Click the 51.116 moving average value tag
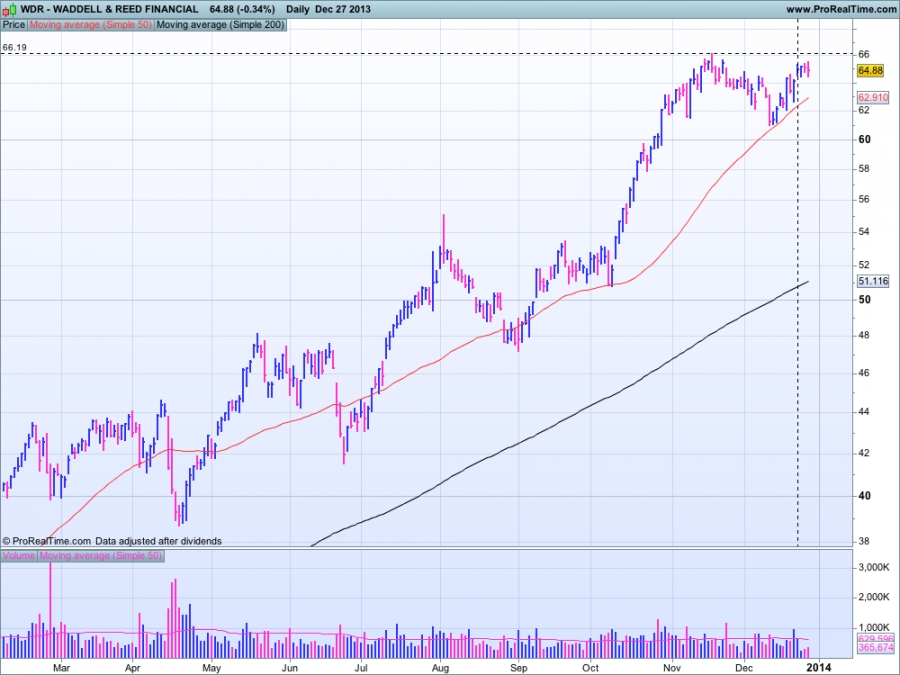Image resolution: width=900 pixels, height=675 pixels. click(873, 281)
